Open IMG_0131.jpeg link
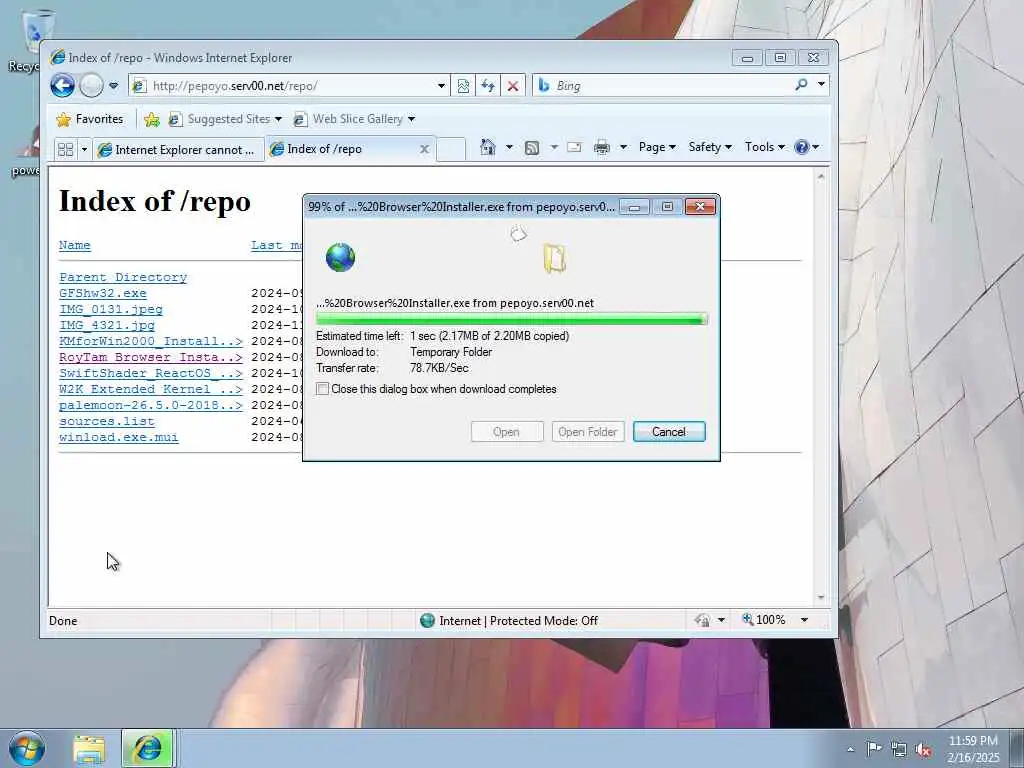The height and width of the screenshot is (768, 1024). tap(111, 309)
